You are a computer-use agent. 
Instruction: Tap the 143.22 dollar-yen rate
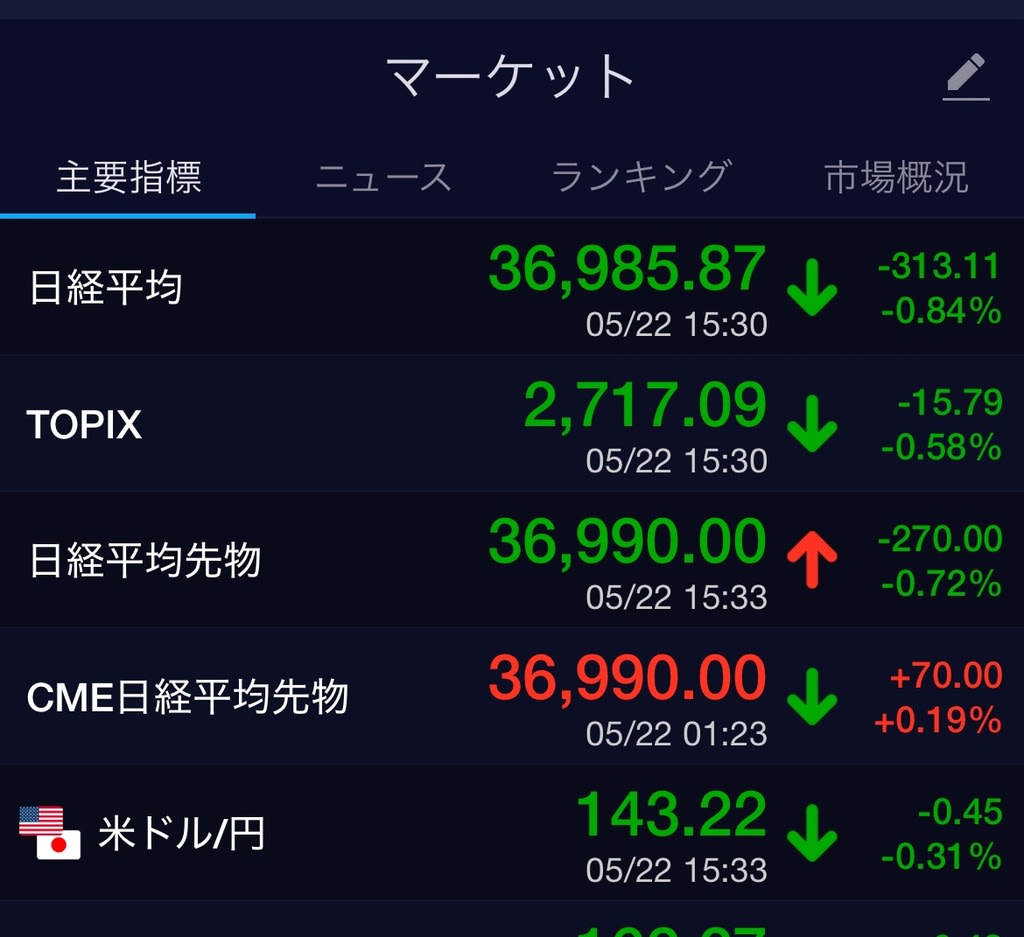[671, 814]
